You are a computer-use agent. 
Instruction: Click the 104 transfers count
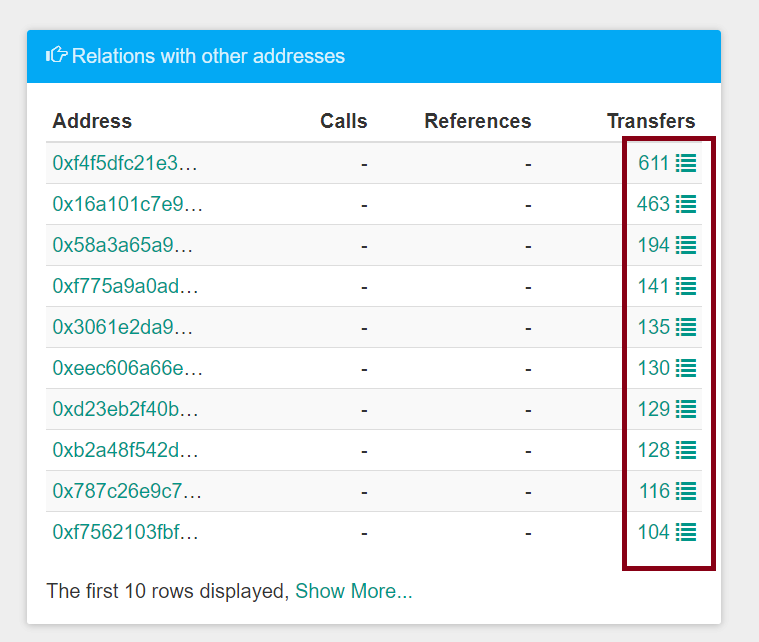point(653,532)
